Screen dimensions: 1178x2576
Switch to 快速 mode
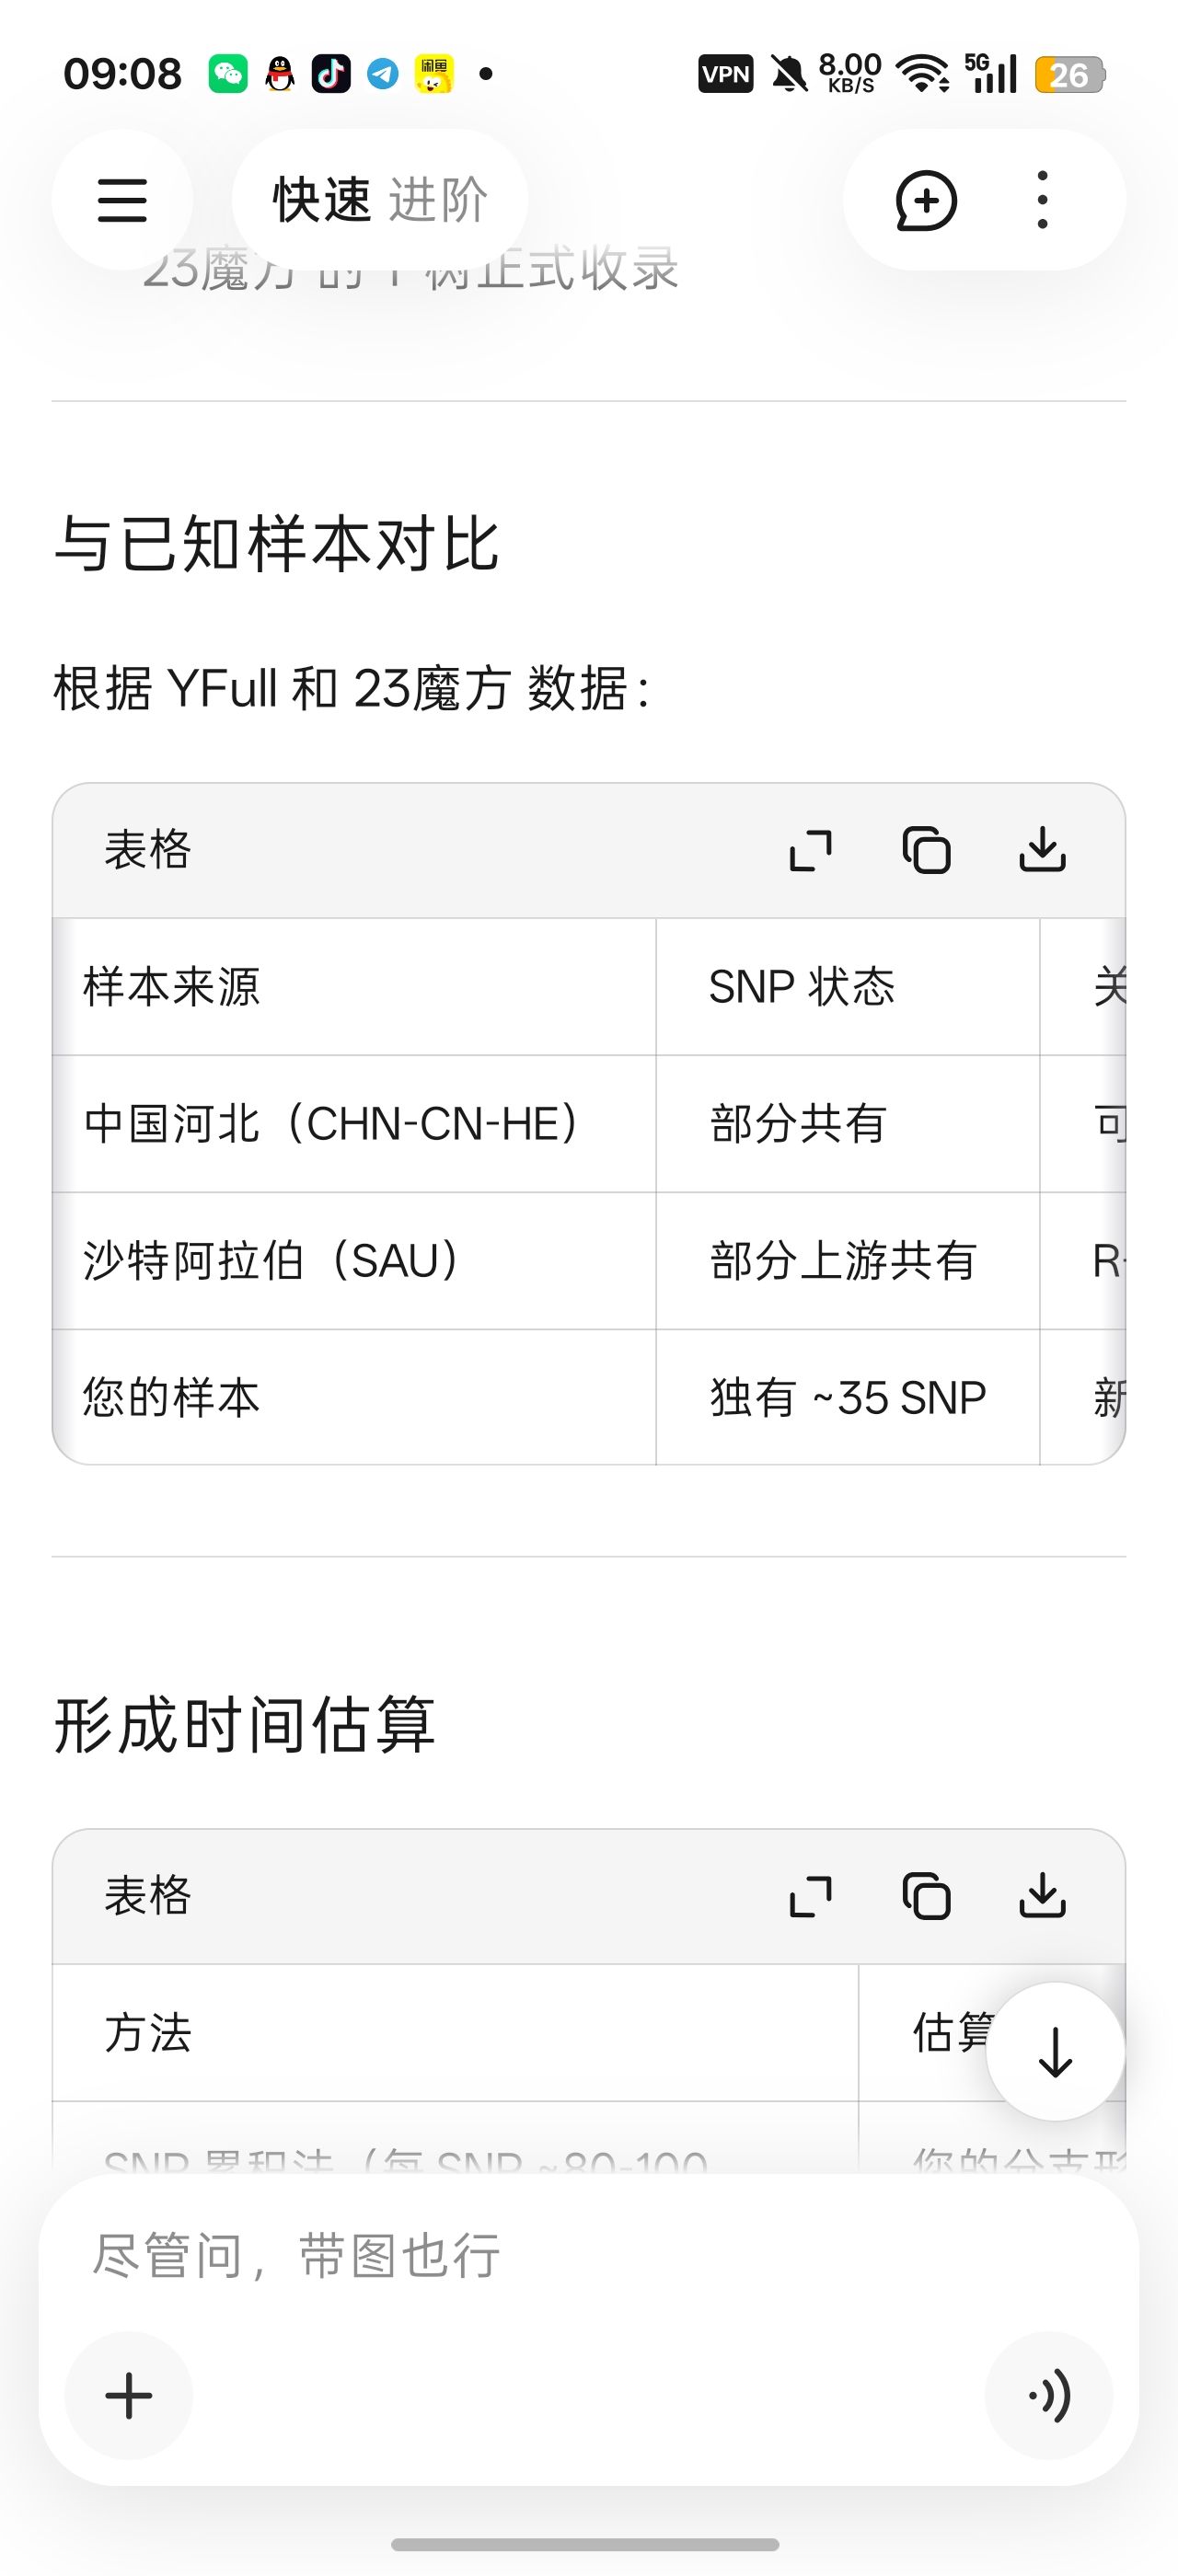[322, 200]
